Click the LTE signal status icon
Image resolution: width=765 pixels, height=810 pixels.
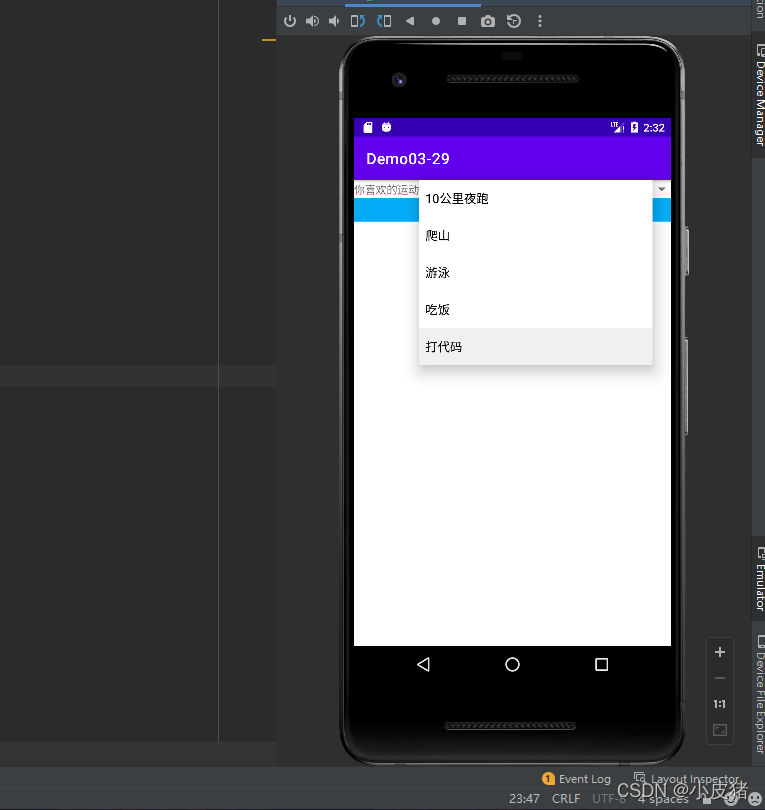pyautogui.click(x=617, y=127)
